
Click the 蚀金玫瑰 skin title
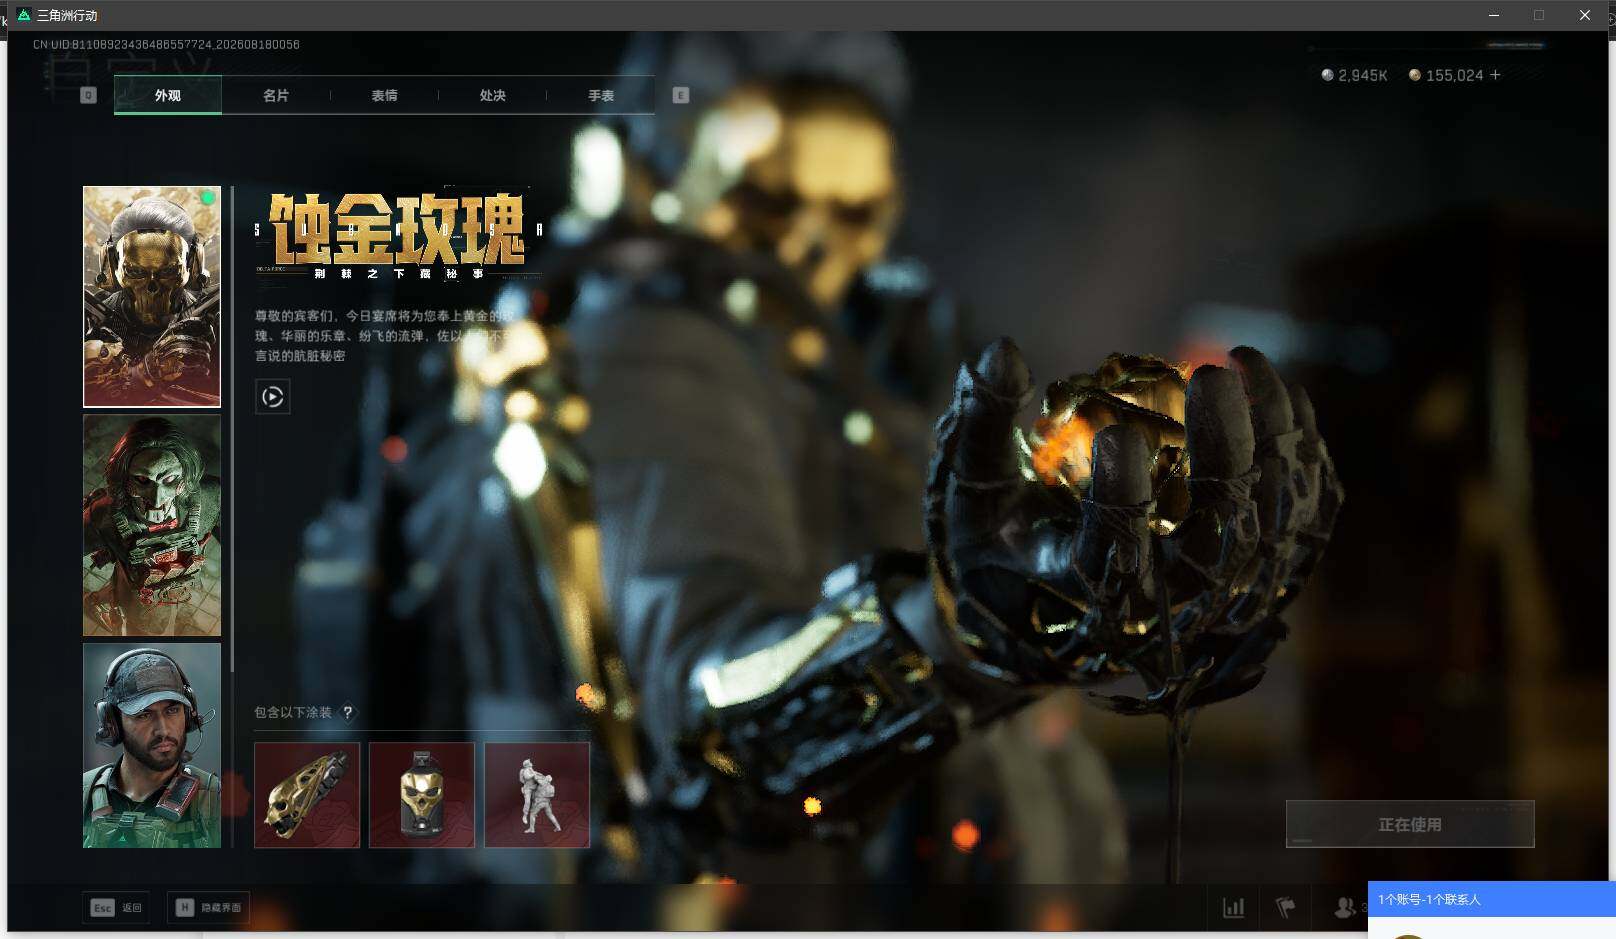(398, 229)
